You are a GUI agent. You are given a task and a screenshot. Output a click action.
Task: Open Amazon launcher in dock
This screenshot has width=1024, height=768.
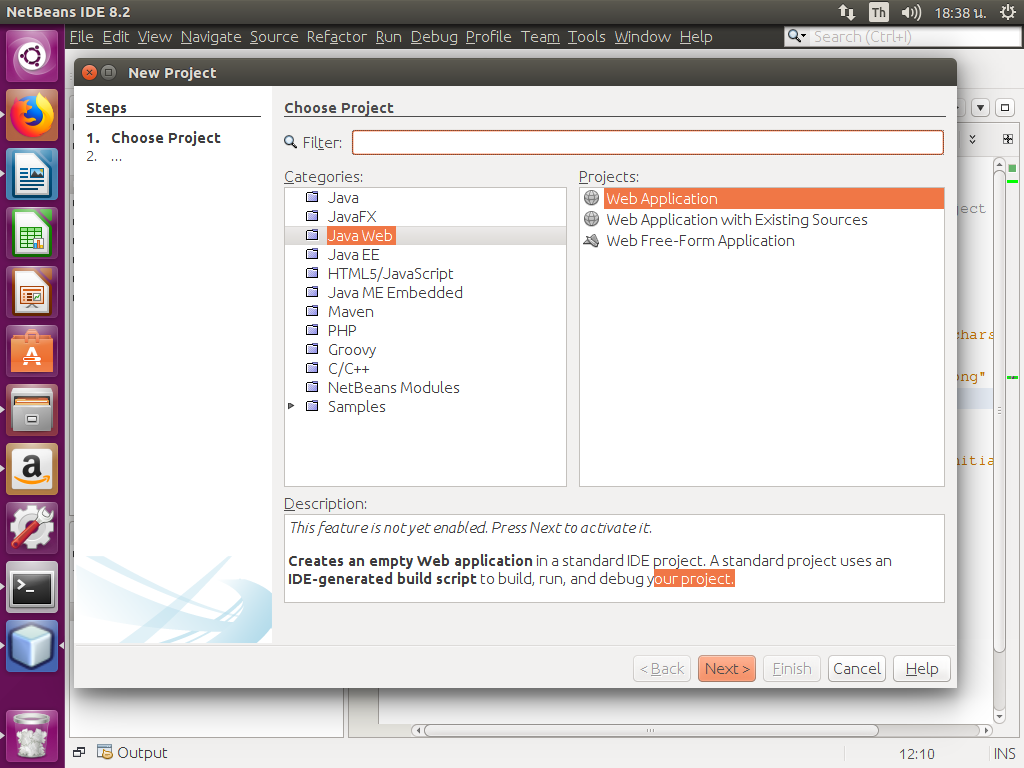(x=32, y=469)
